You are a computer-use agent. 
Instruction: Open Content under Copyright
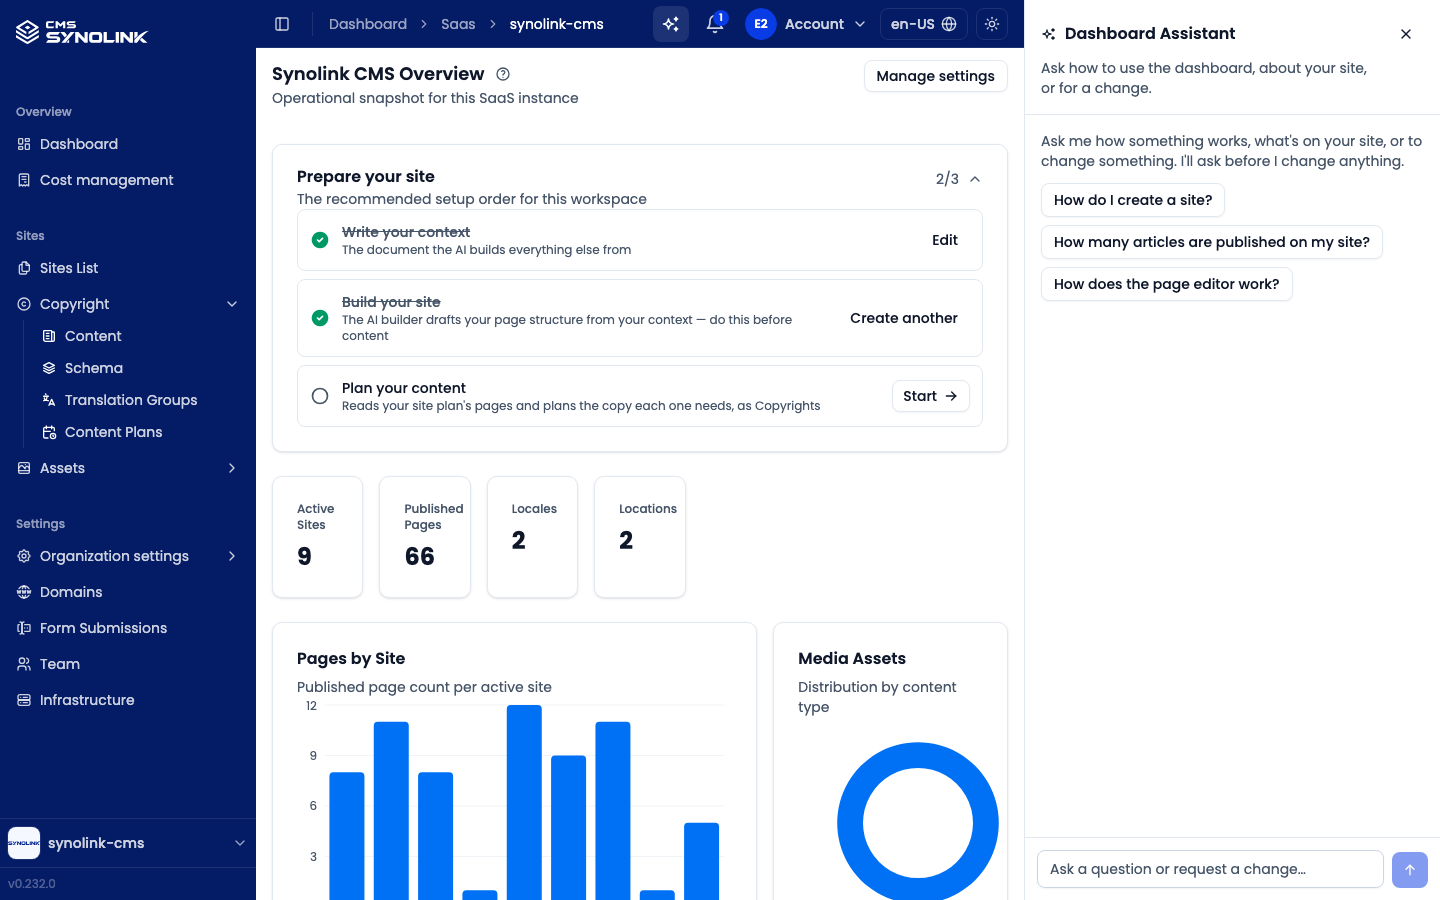click(x=140, y=336)
